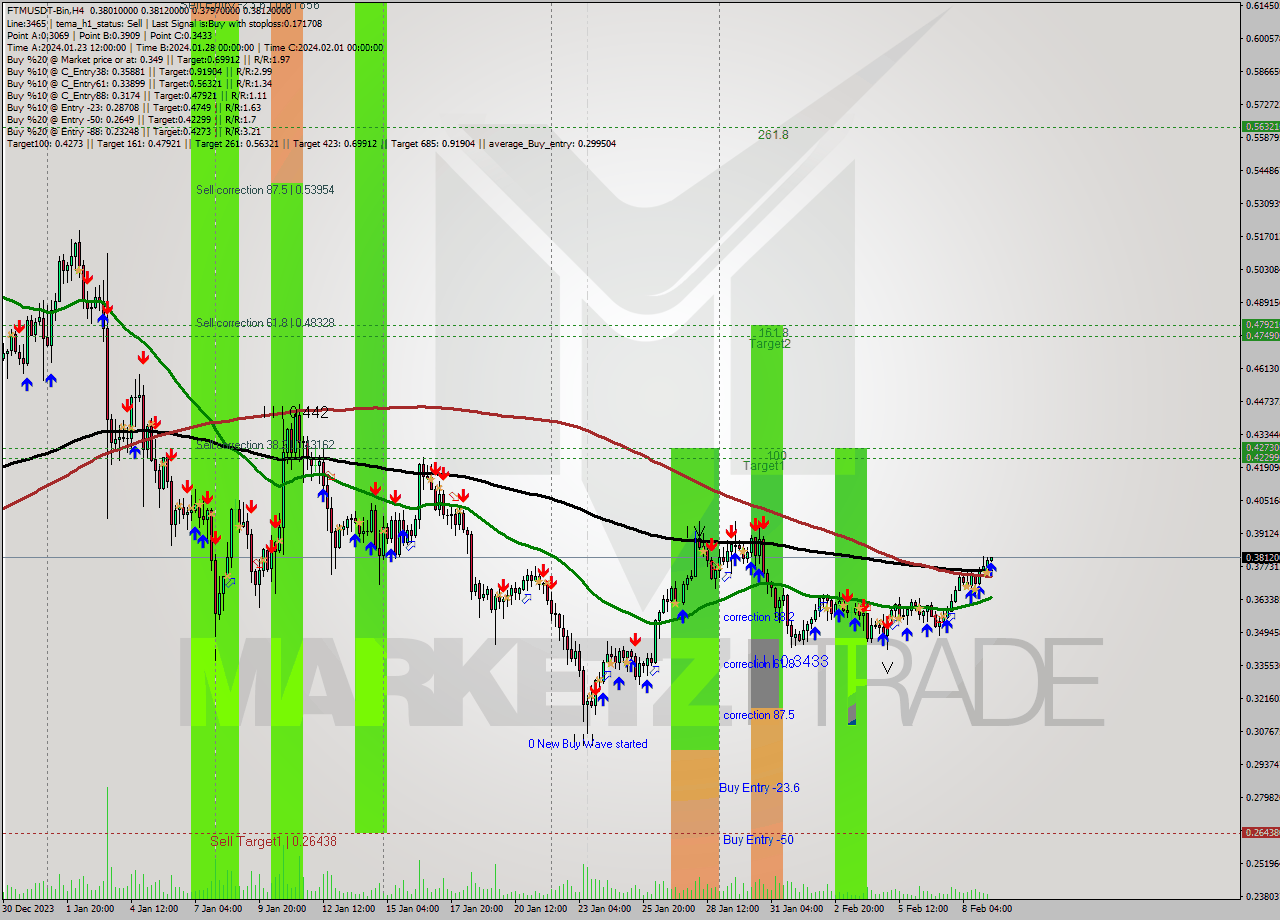This screenshot has height=920, width=1280.
Task: Click the '8 Feb 04:00' time axis label
Action: [x=987, y=909]
